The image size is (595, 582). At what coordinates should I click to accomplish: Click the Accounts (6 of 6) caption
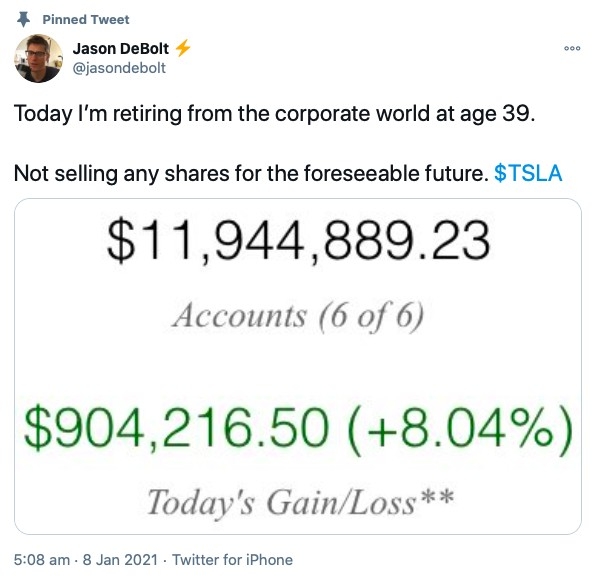298,317
